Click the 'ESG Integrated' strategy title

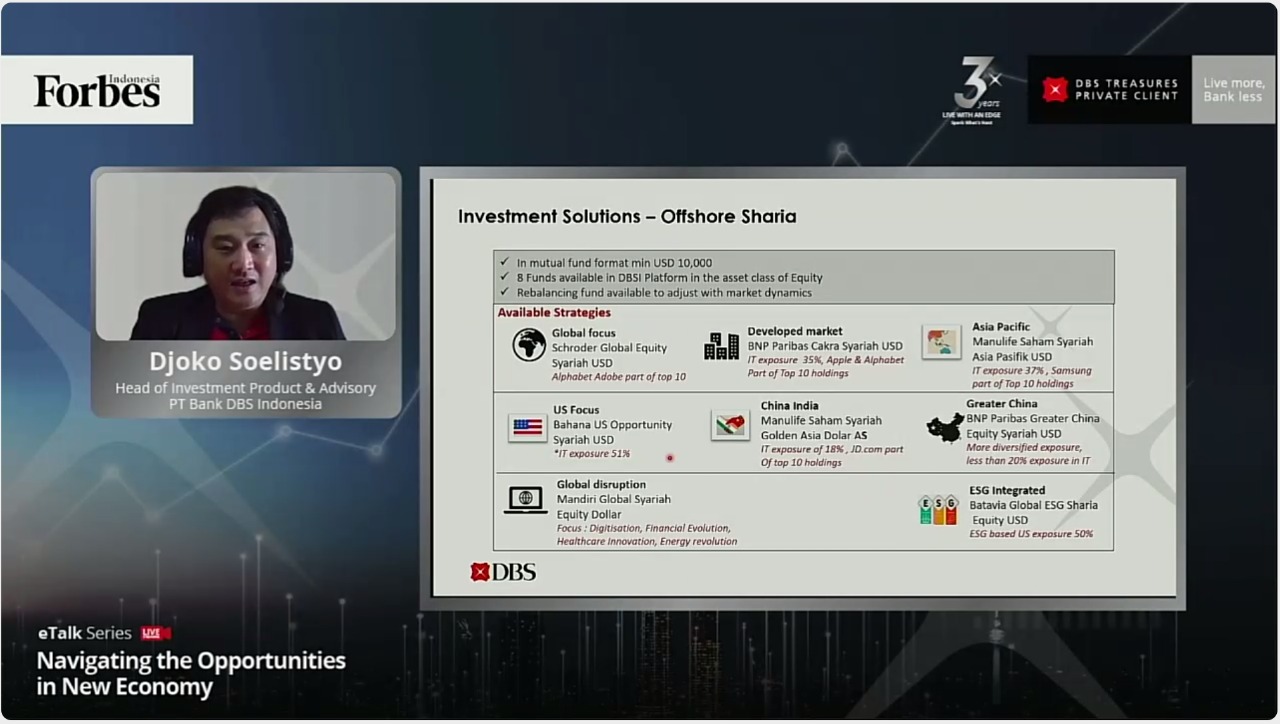click(x=1007, y=491)
